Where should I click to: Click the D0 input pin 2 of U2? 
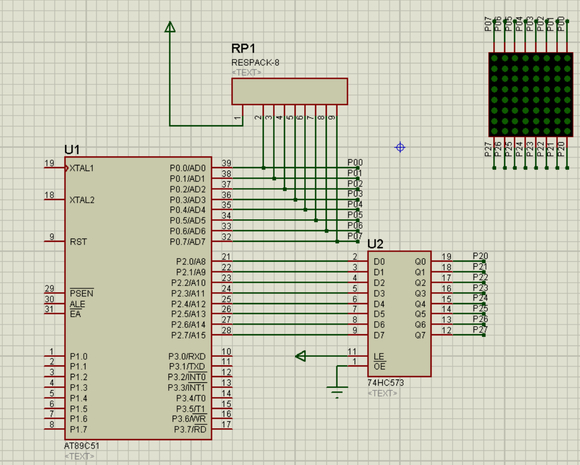[x=358, y=261]
